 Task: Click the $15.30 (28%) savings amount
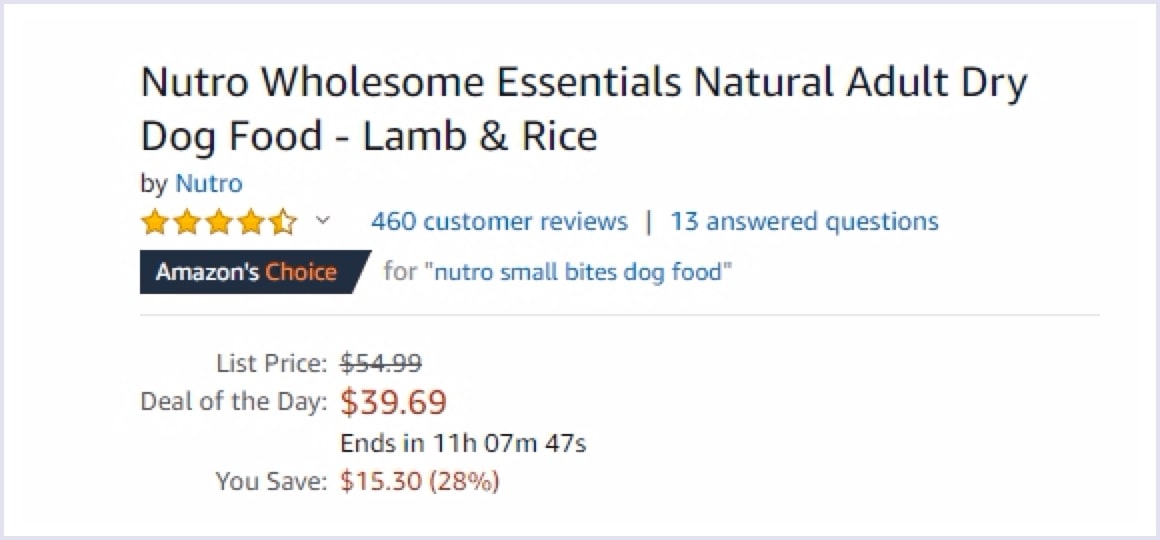click(419, 482)
